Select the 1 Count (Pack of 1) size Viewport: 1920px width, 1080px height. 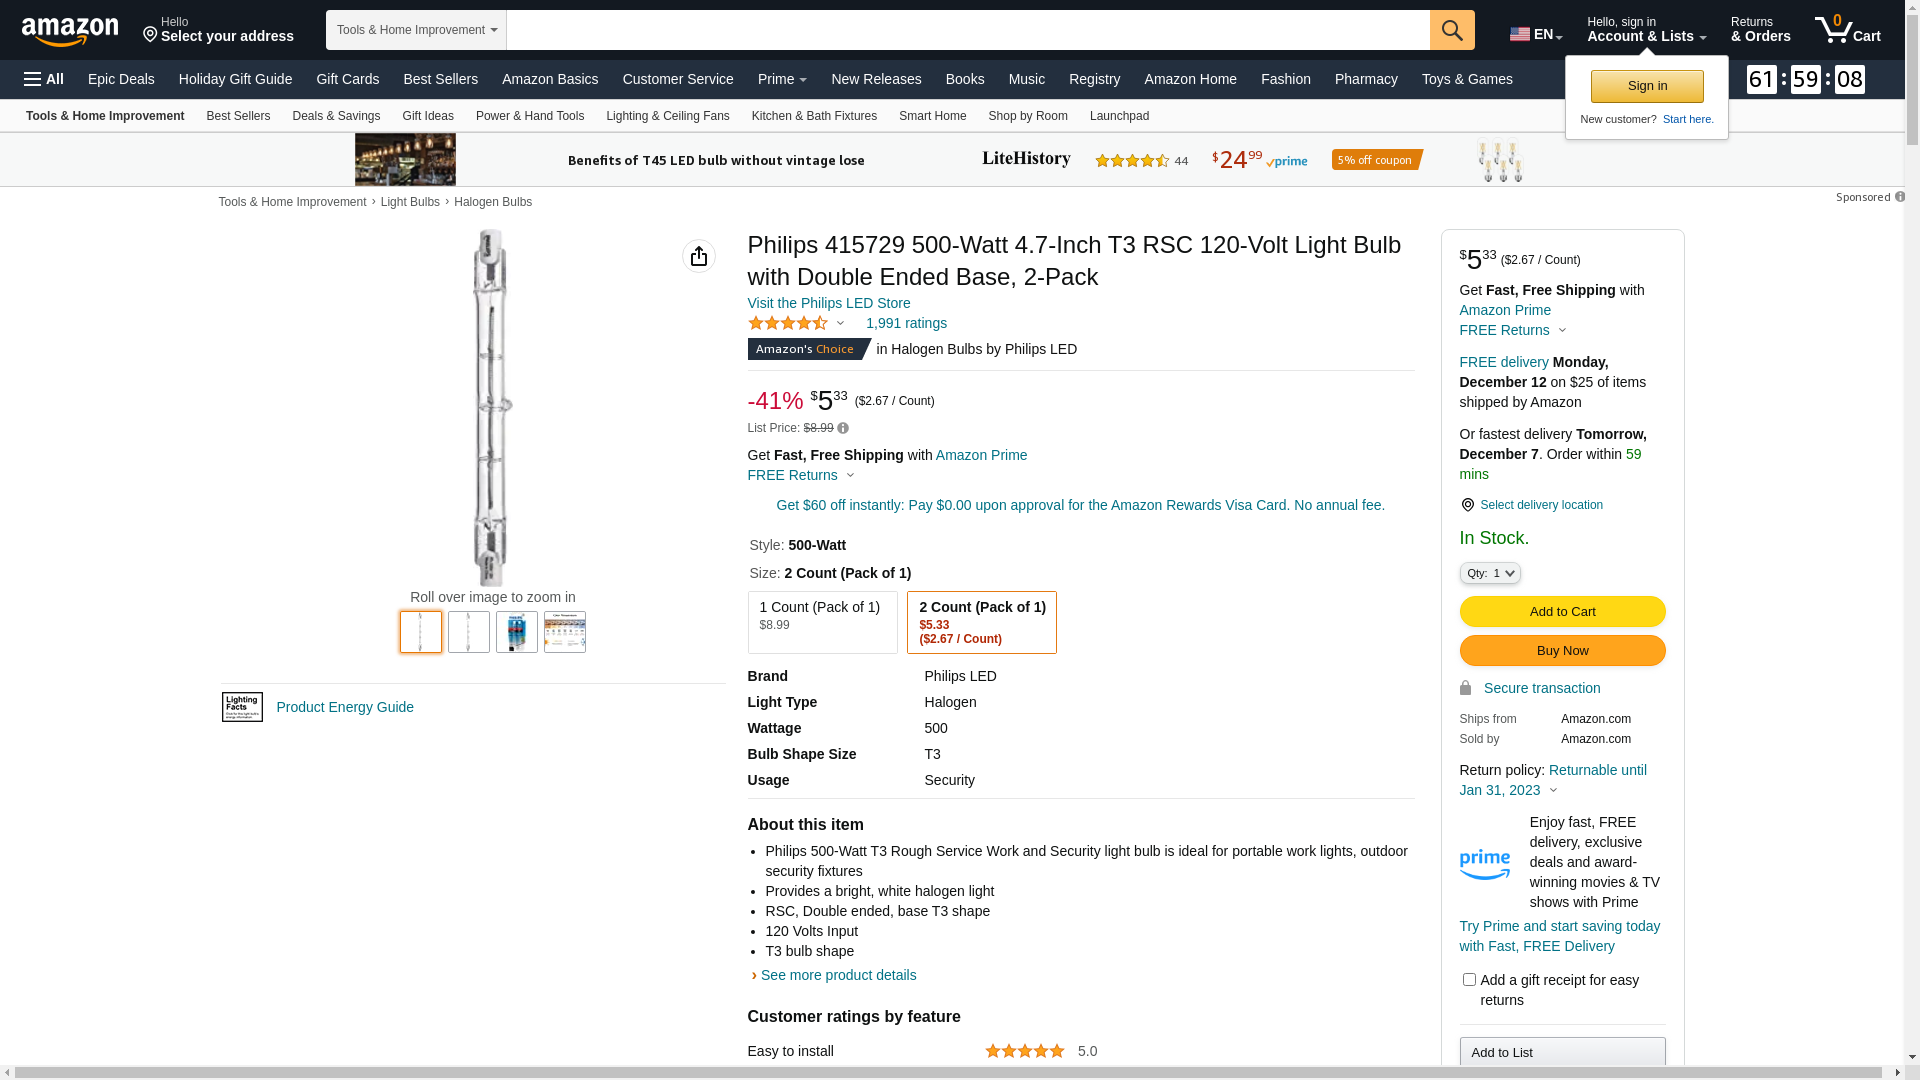822,622
